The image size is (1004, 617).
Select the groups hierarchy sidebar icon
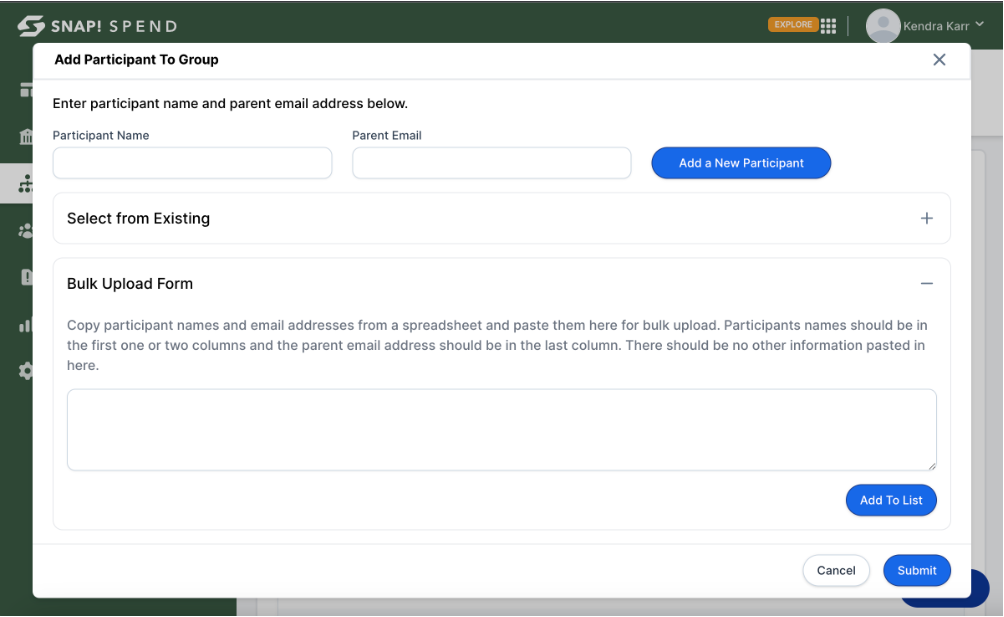point(26,184)
